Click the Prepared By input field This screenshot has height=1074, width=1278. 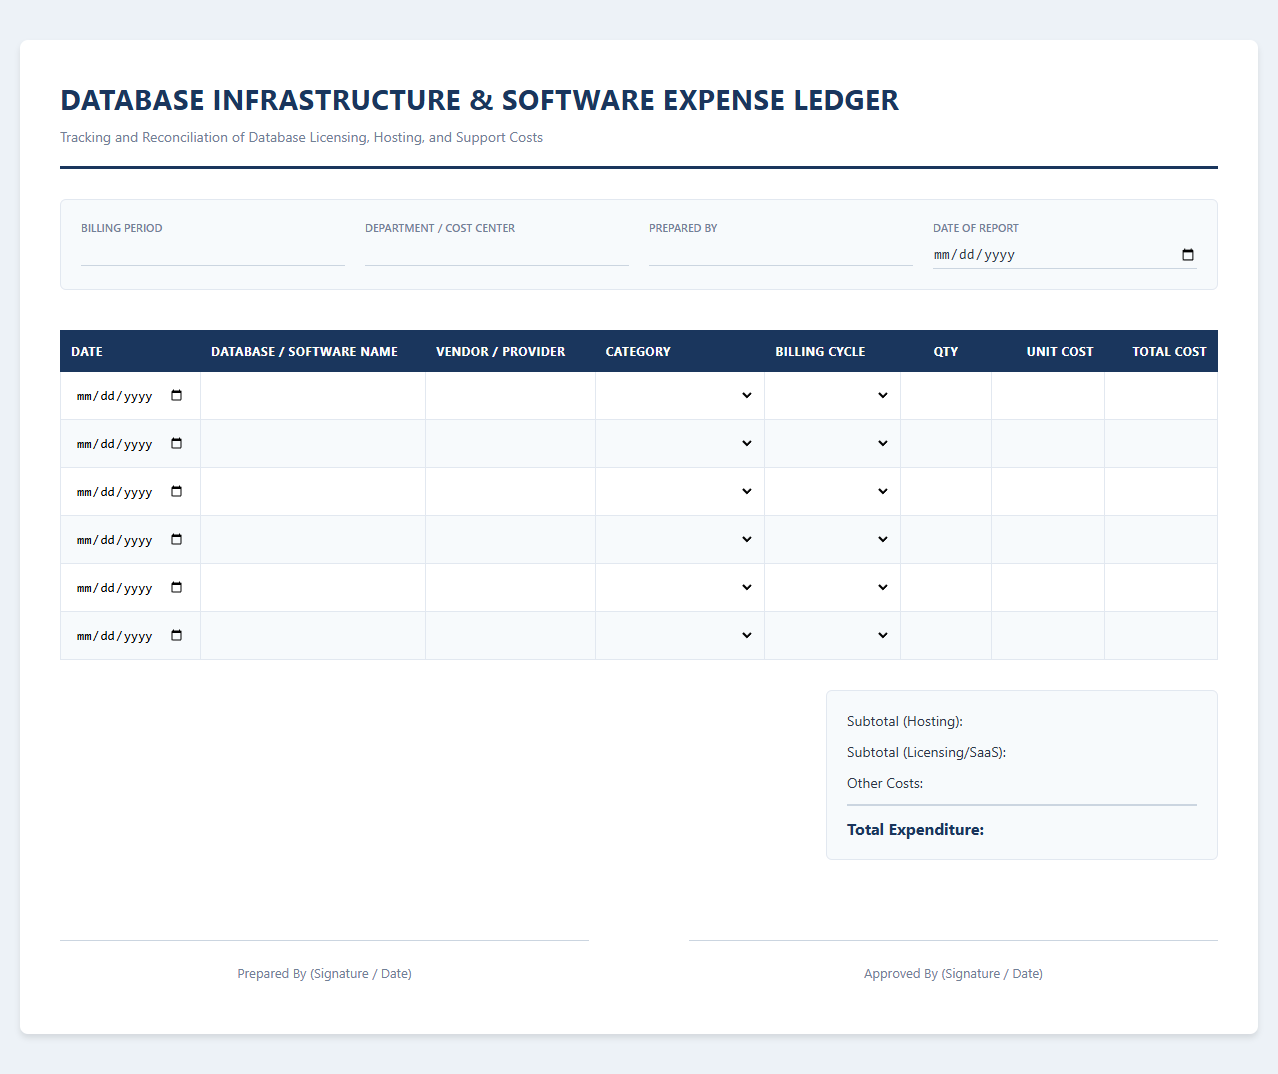[781, 254]
